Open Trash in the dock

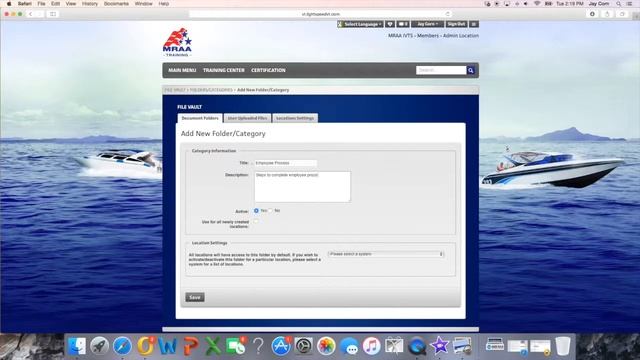(x=563, y=346)
